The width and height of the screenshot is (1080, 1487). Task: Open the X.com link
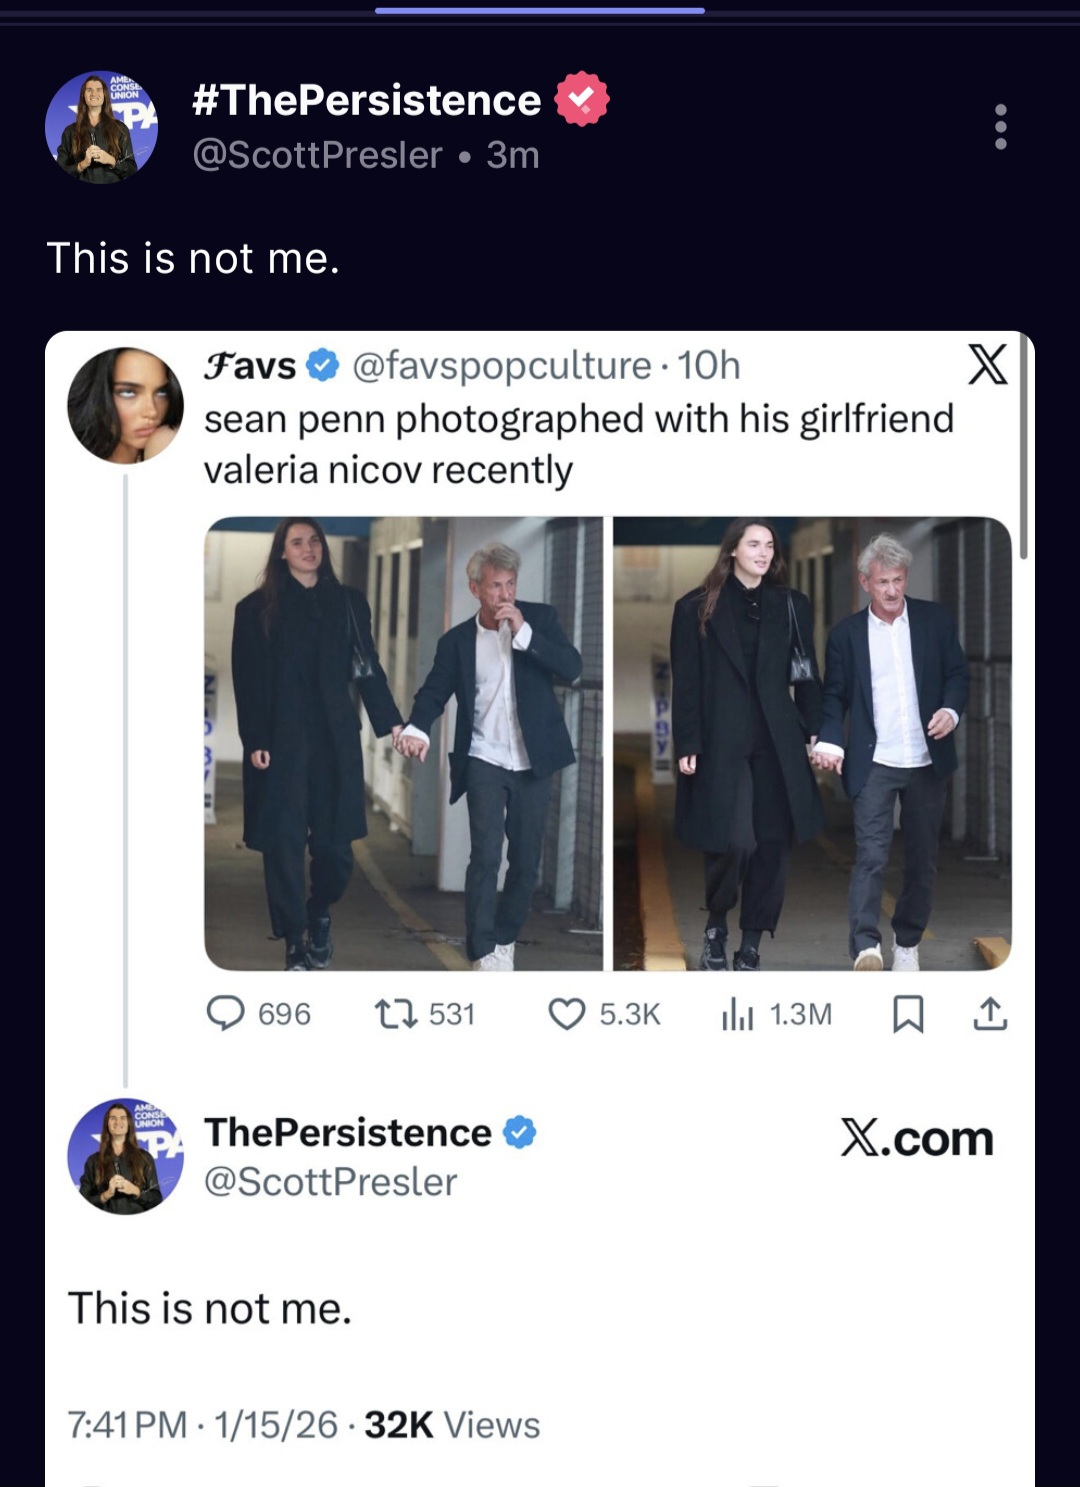click(914, 1139)
